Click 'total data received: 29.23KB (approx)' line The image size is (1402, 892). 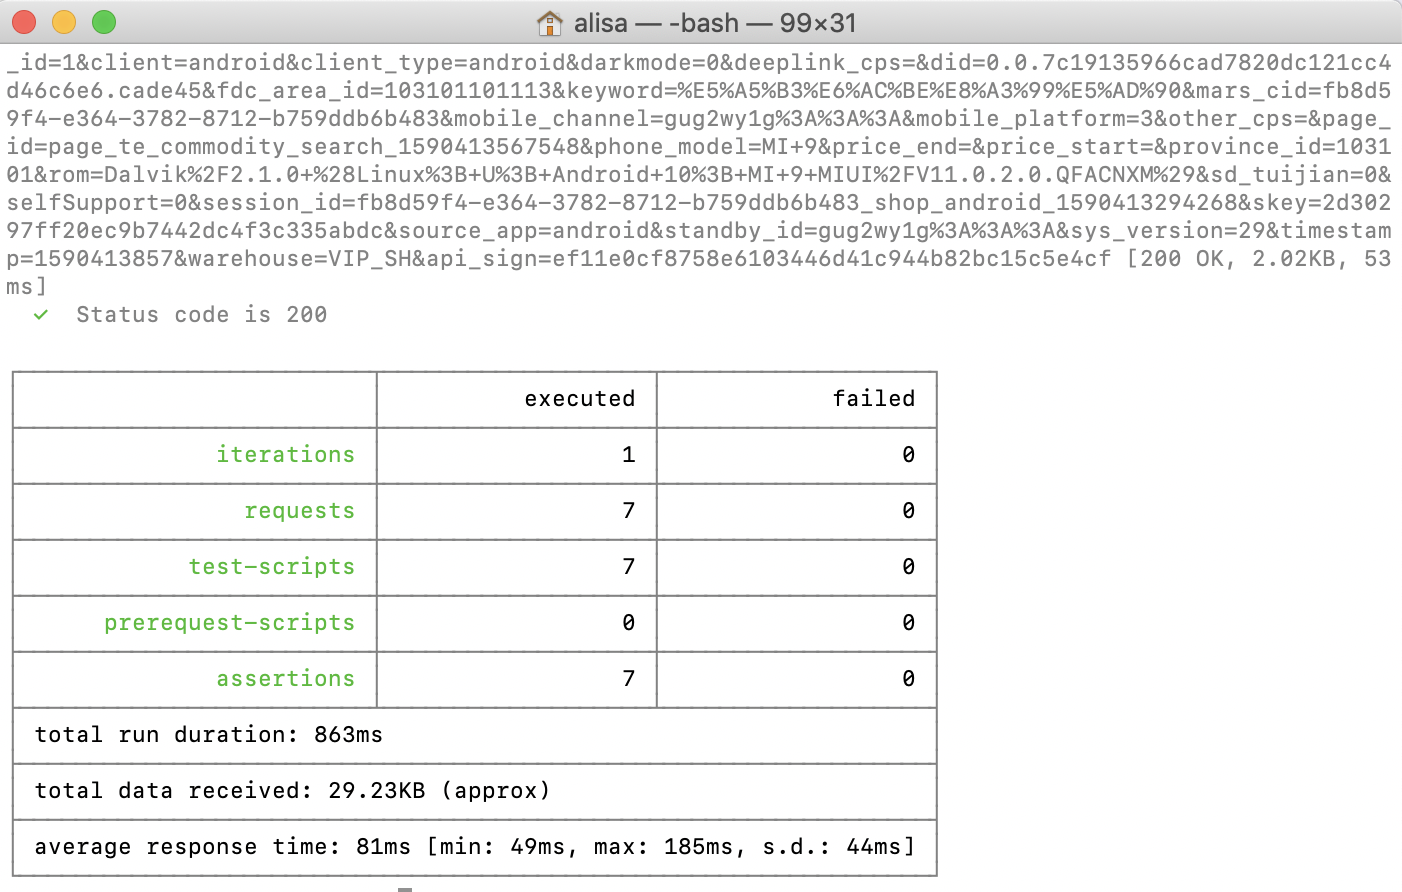293,791
